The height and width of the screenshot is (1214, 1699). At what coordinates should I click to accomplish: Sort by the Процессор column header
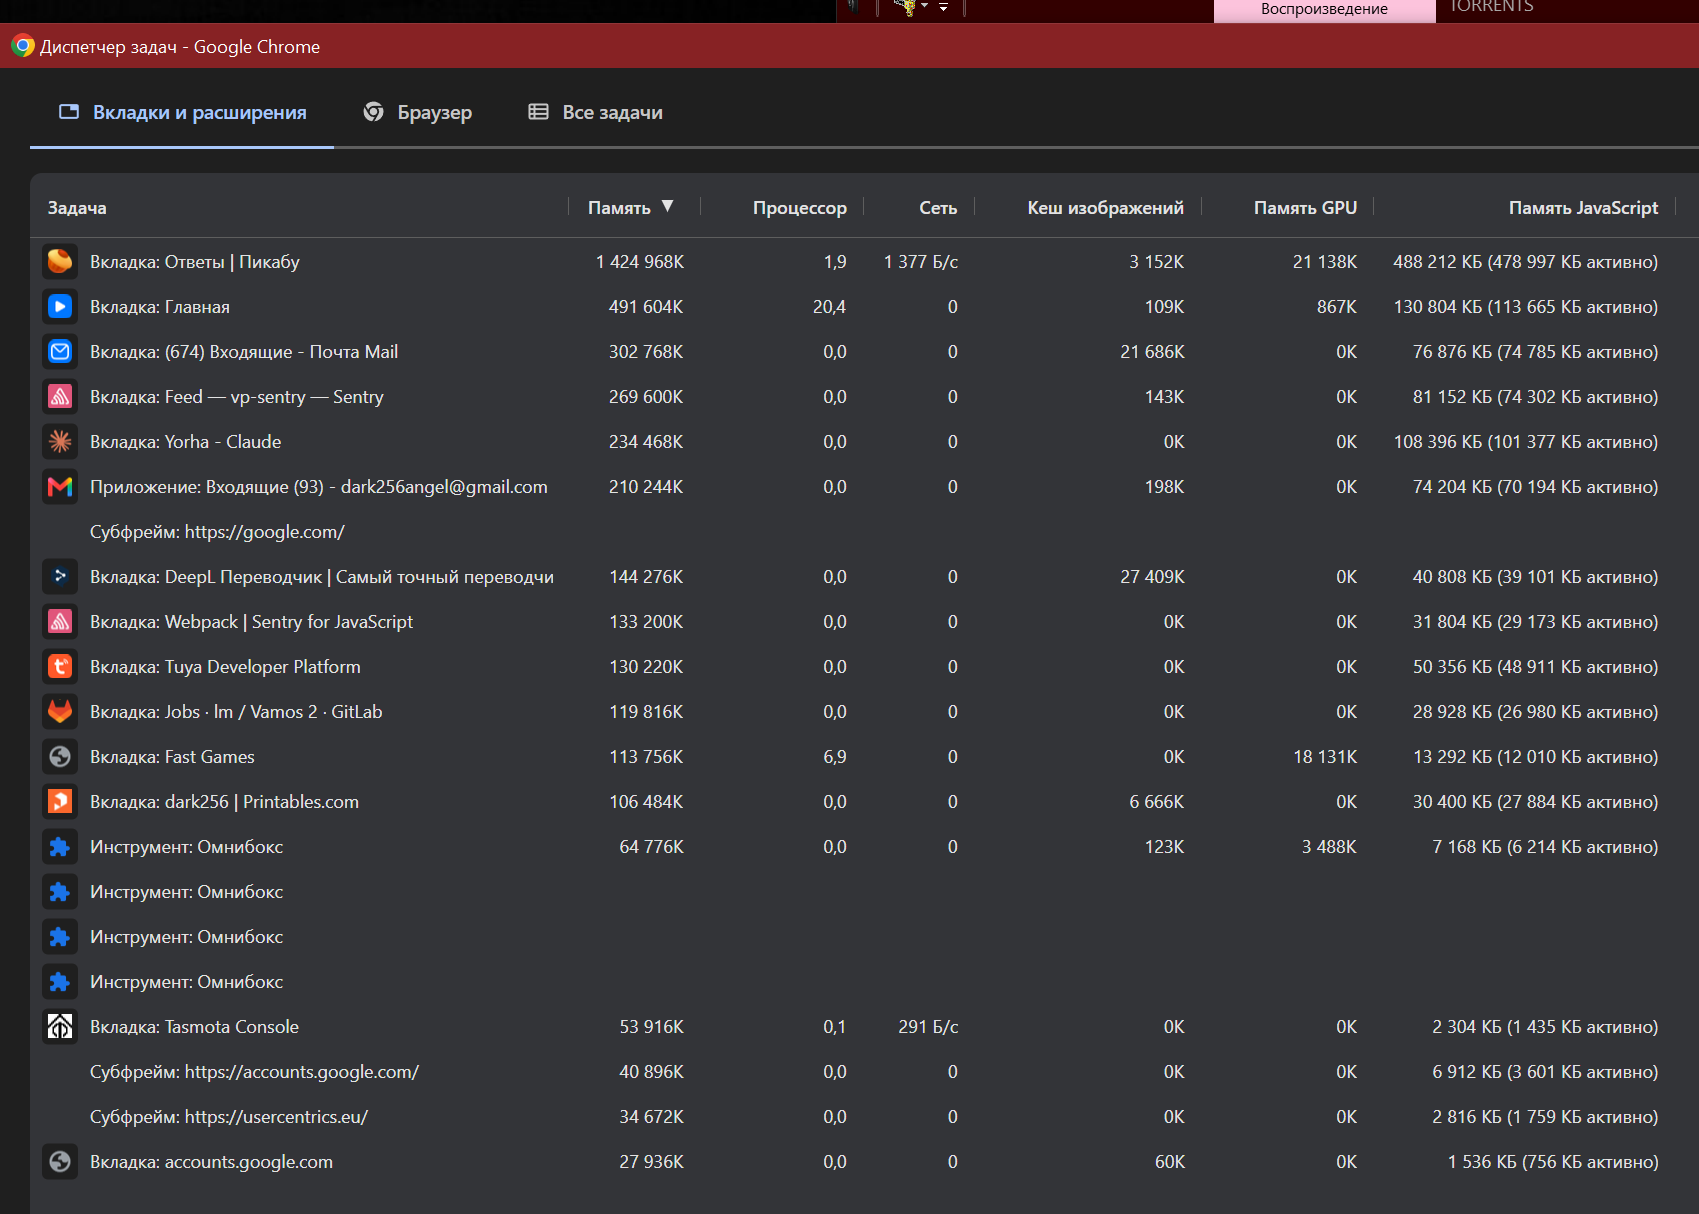coord(799,208)
